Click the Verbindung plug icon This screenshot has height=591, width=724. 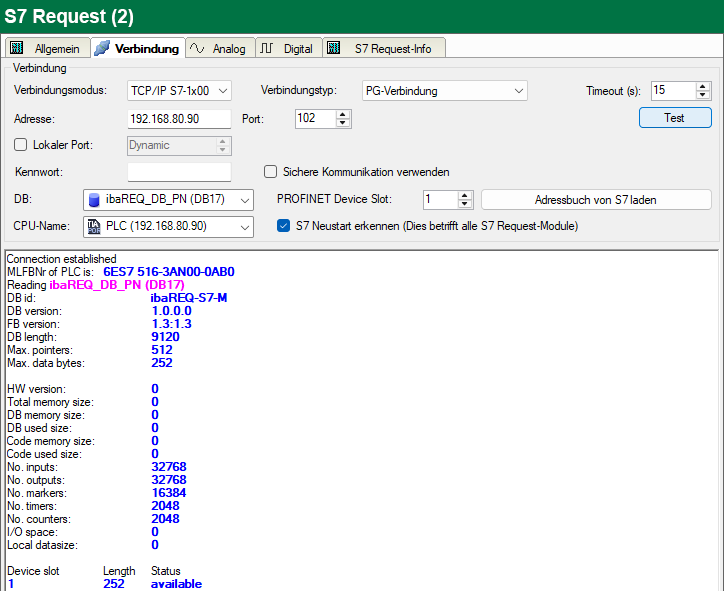click(x=102, y=48)
